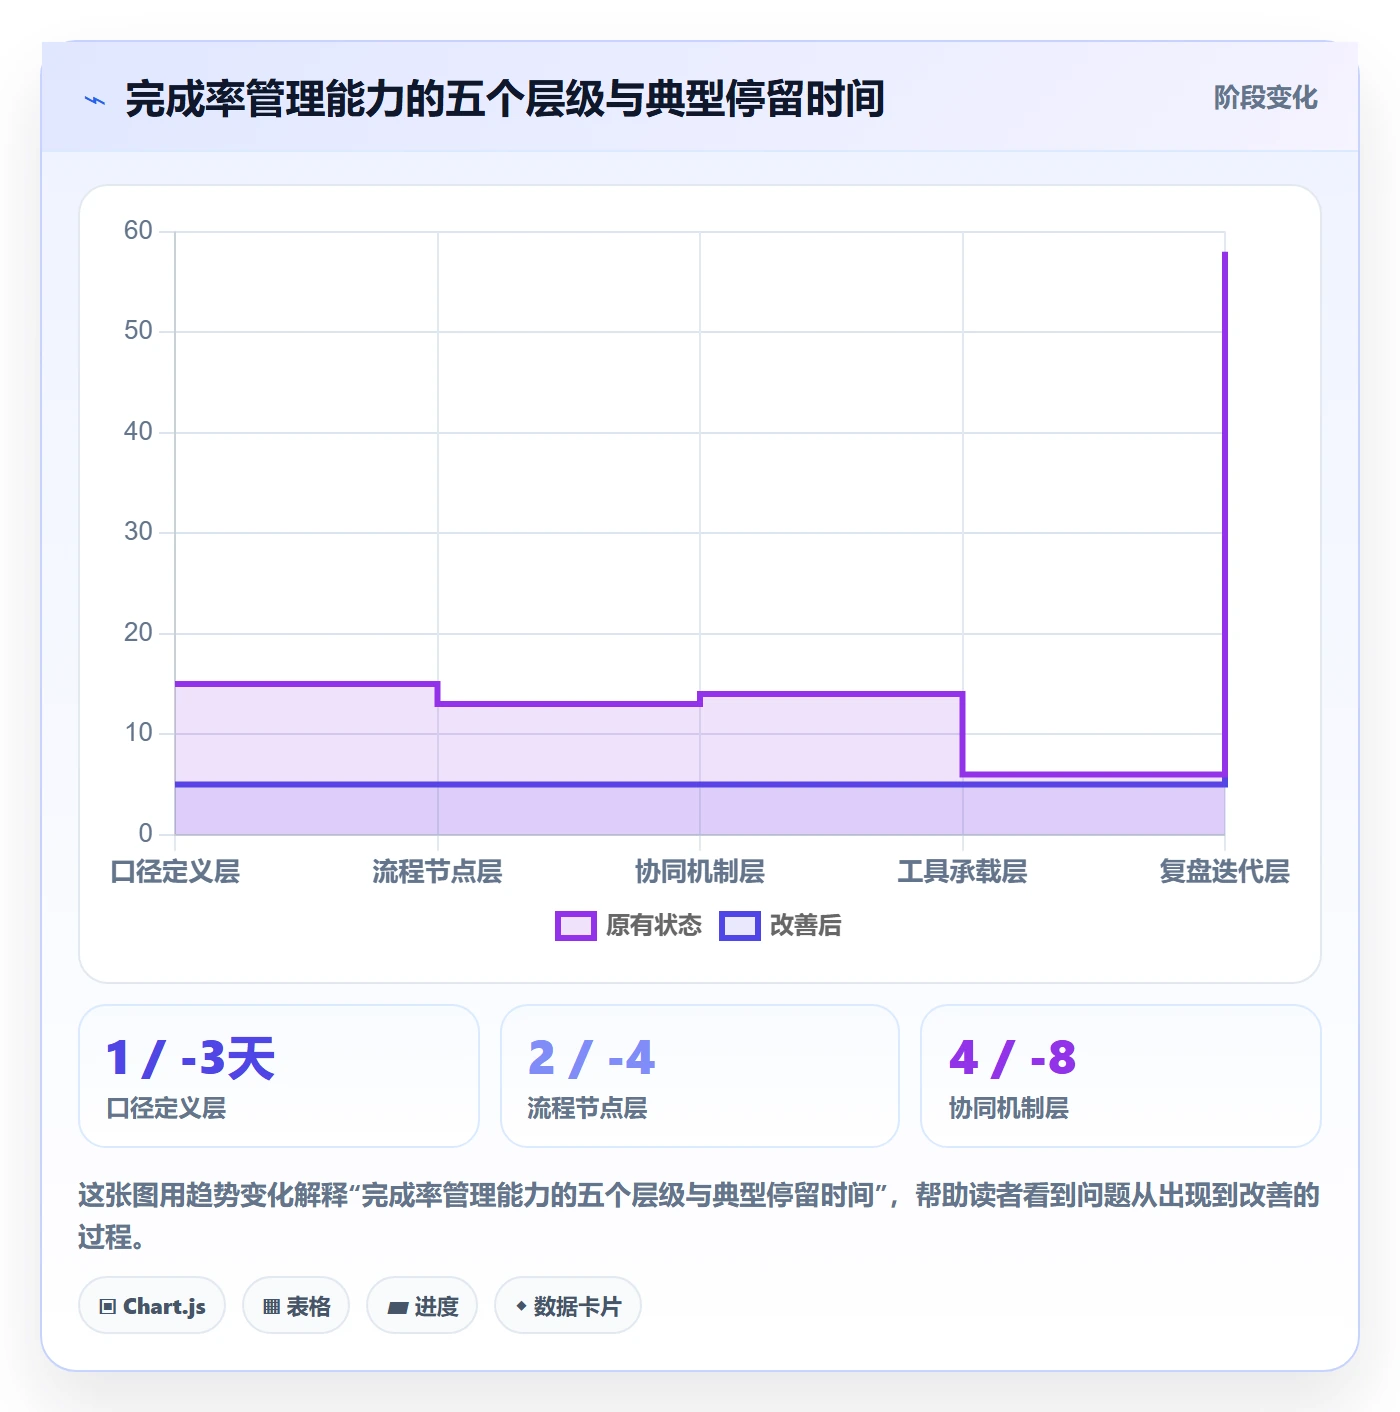Click the grid icon in 表格 chip
The image size is (1400, 1412).
click(x=271, y=1307)
